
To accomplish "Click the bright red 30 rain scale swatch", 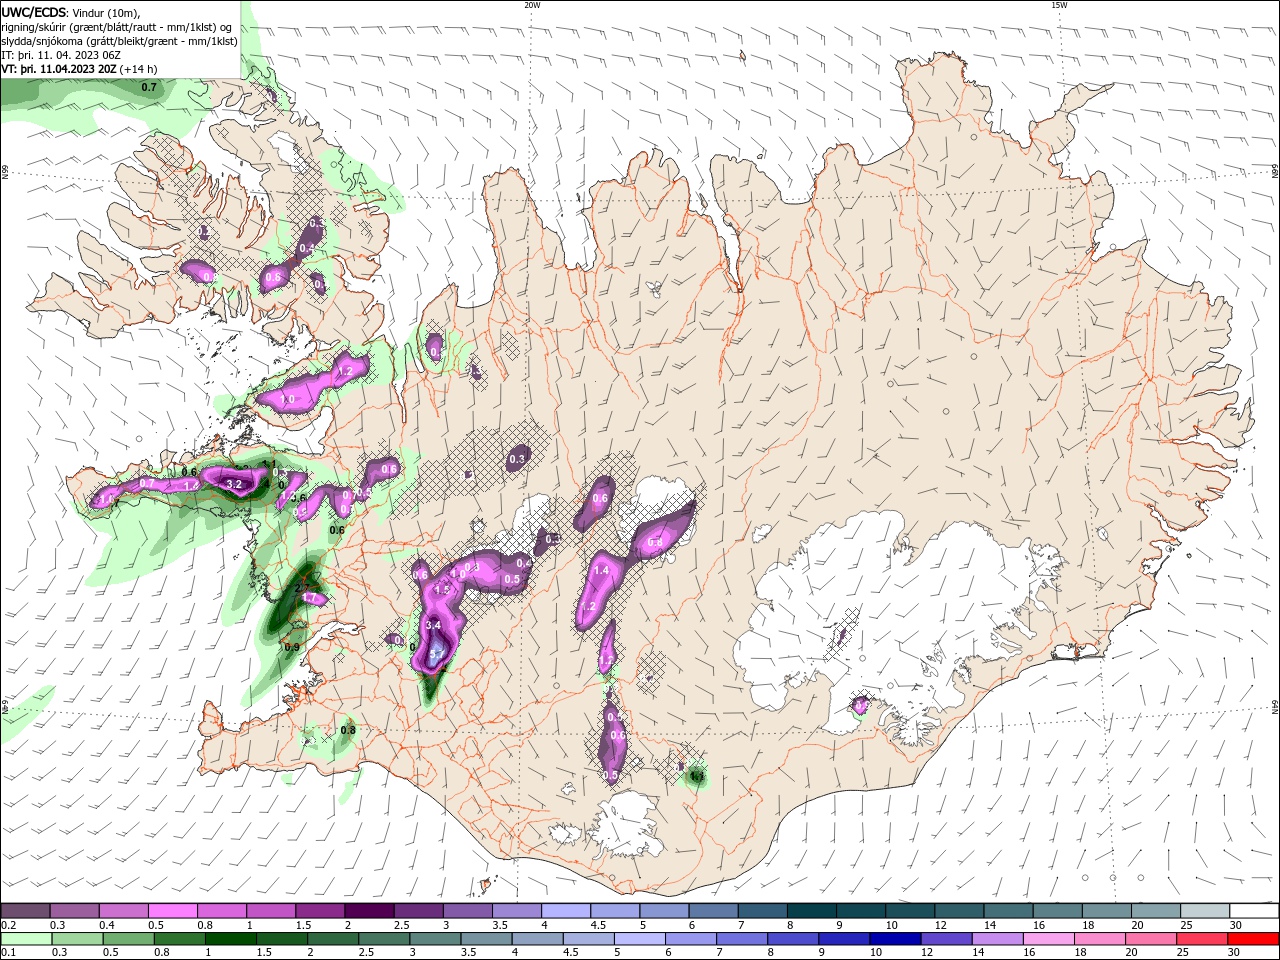I will click(1252, 939).
